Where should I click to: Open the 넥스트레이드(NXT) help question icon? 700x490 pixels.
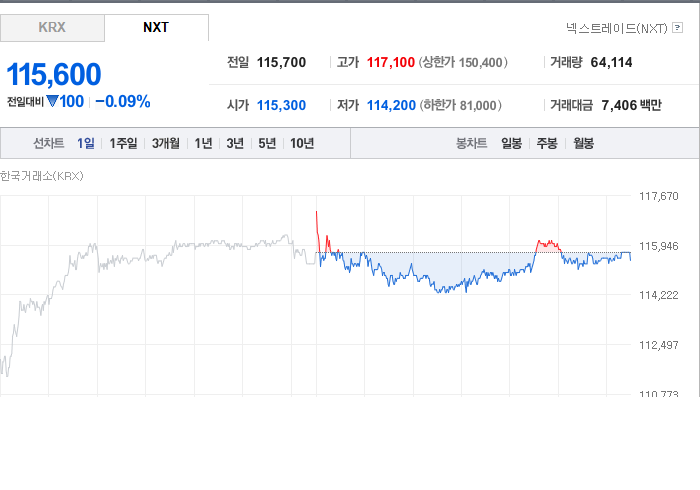tap(677, 28)
